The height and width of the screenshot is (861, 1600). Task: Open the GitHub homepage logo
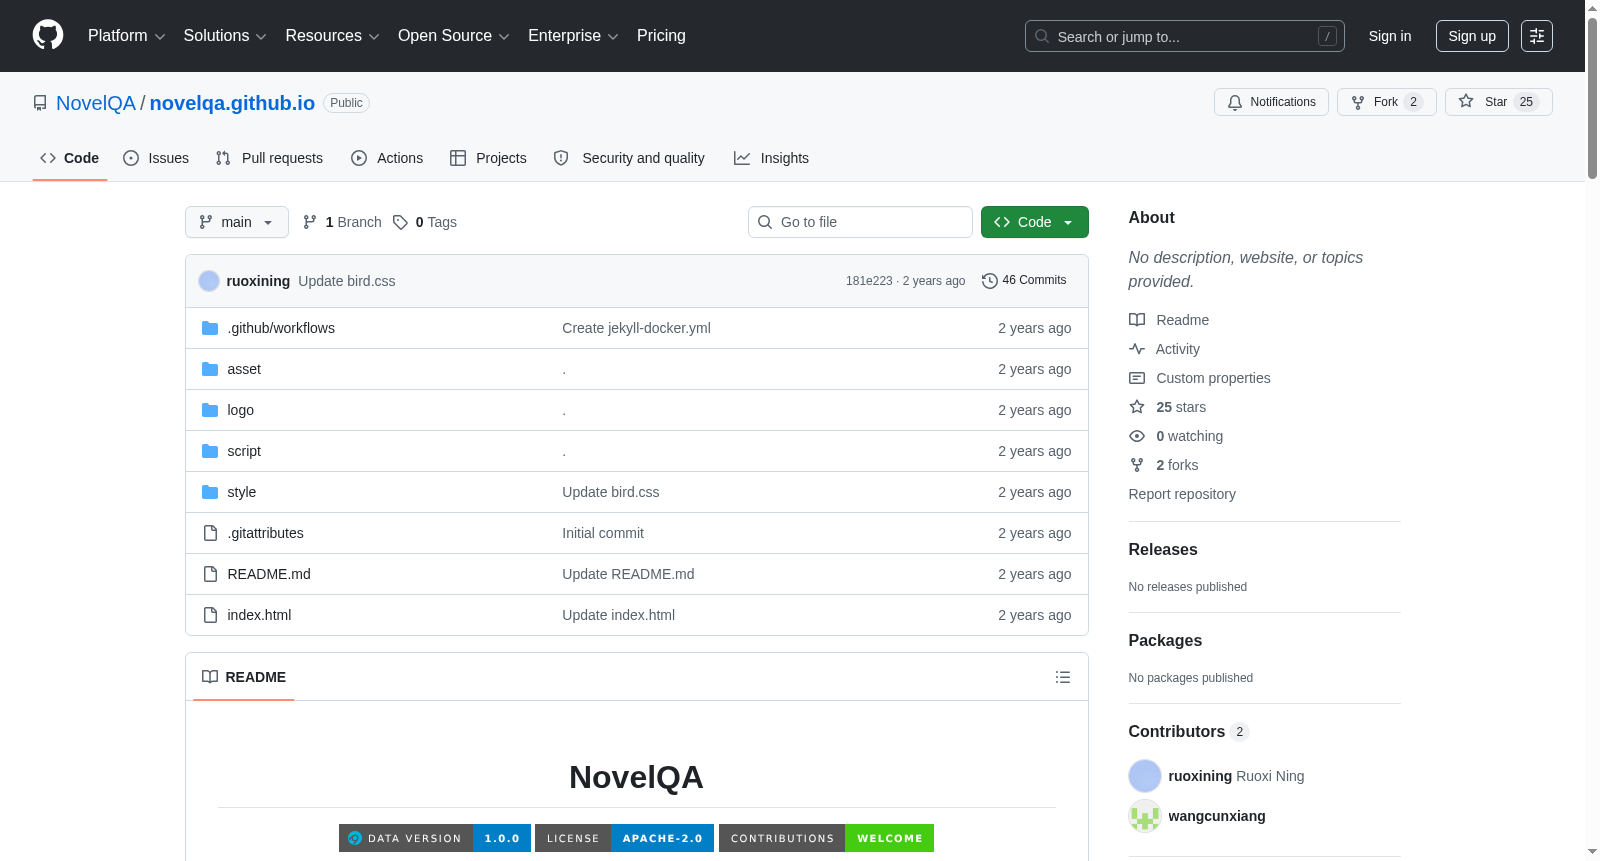[48, 35]
